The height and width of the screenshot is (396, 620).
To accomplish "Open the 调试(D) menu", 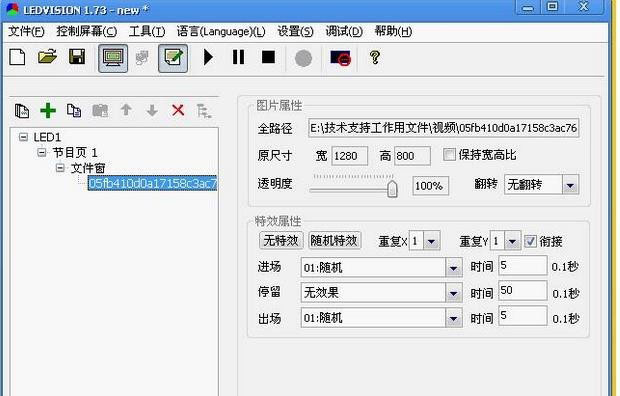I will (x=344, y=31).
